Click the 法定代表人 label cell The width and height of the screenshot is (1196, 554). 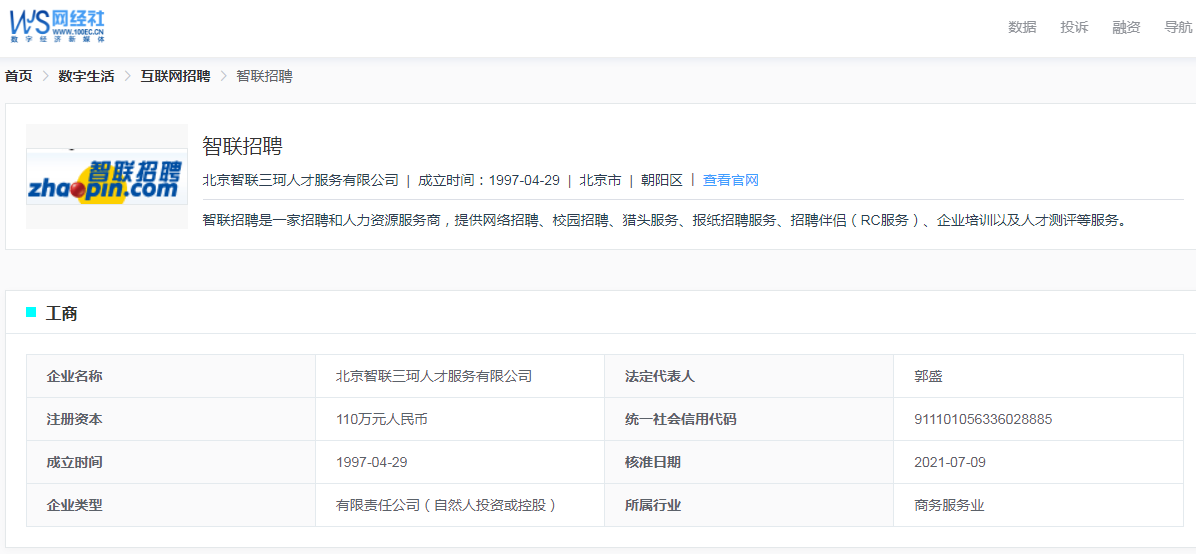tap(748, 376)
